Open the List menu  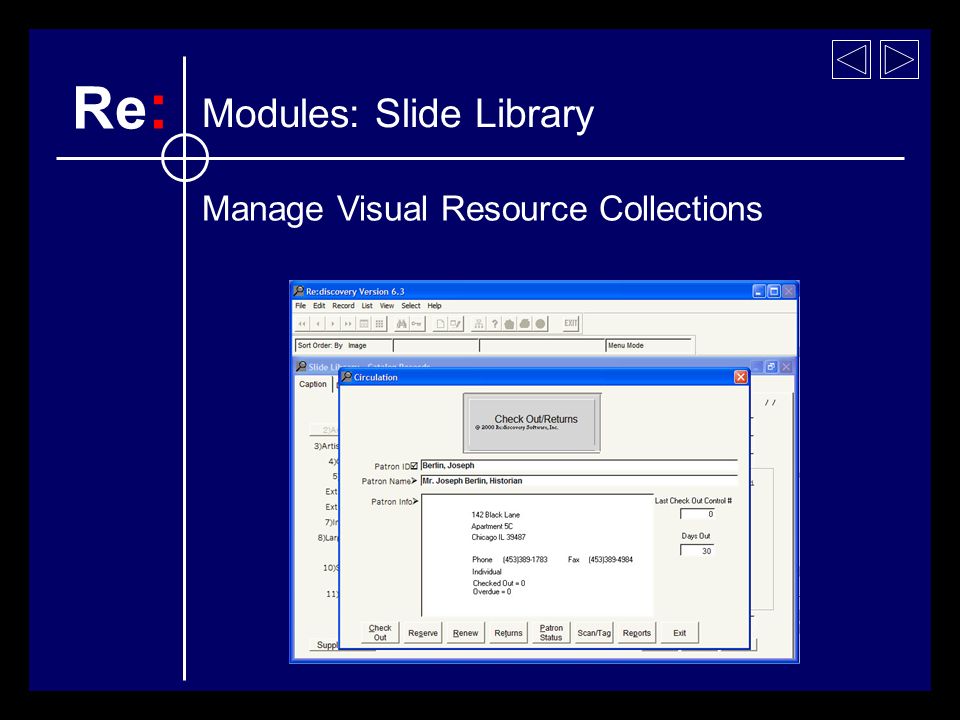coord(367,306)
